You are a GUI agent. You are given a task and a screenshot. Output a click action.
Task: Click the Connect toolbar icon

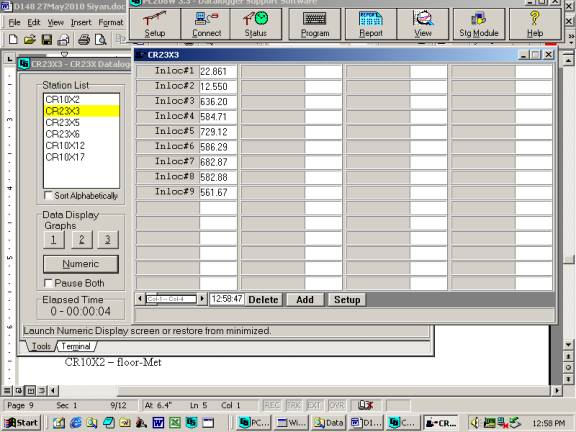[206, 24]
